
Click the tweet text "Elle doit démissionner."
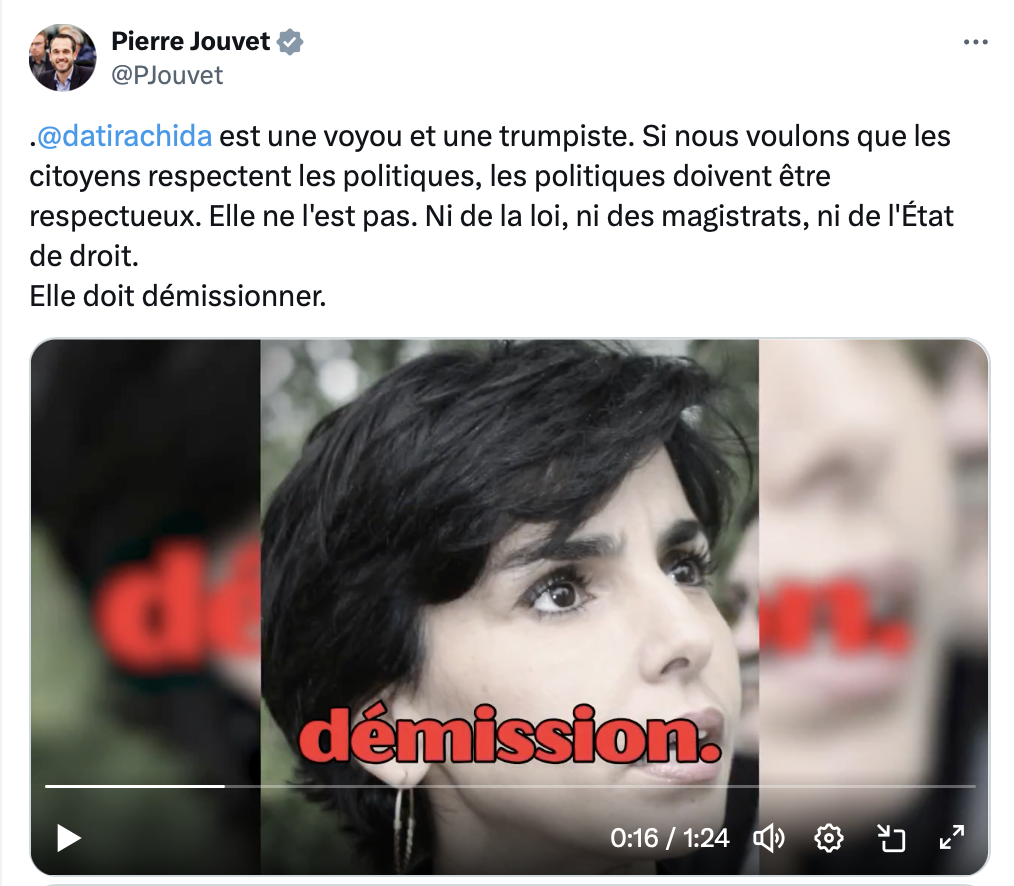(178, 297)
